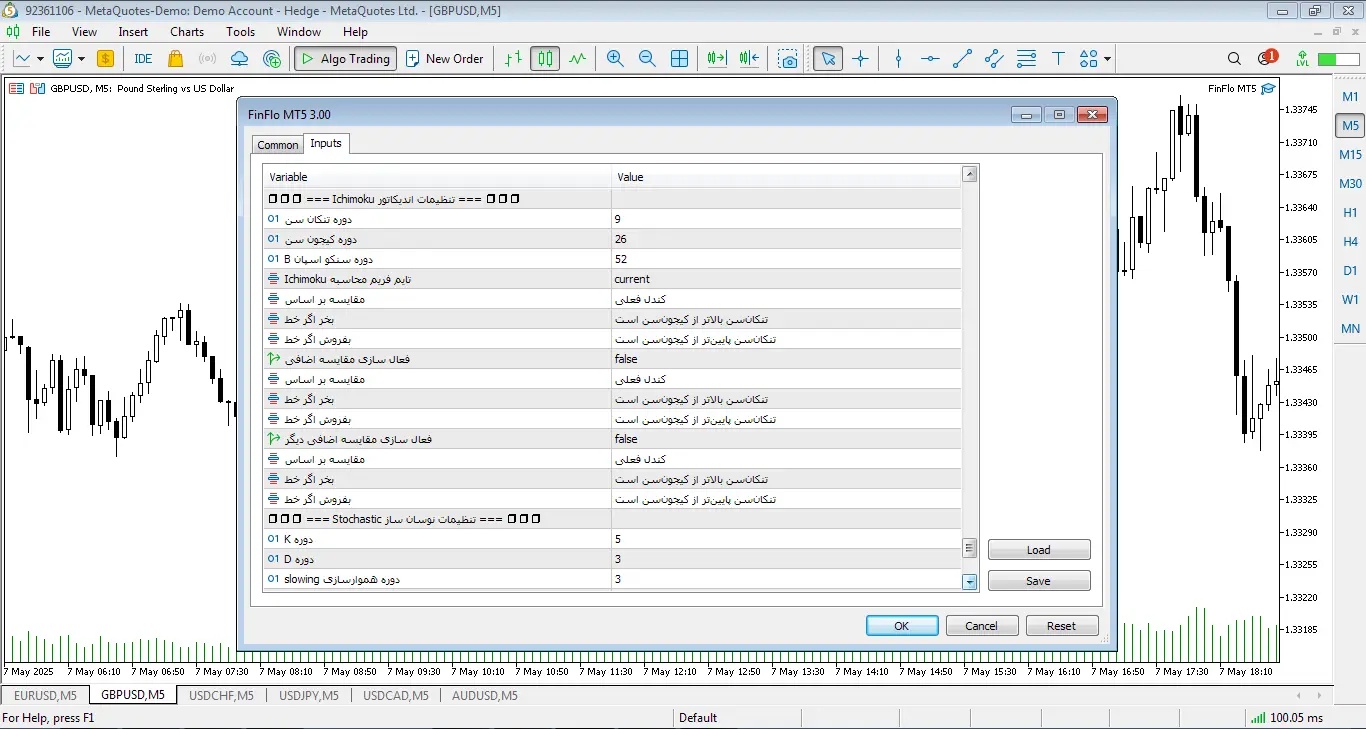Click the scroll chart to end icon

[x=716, y=59]
